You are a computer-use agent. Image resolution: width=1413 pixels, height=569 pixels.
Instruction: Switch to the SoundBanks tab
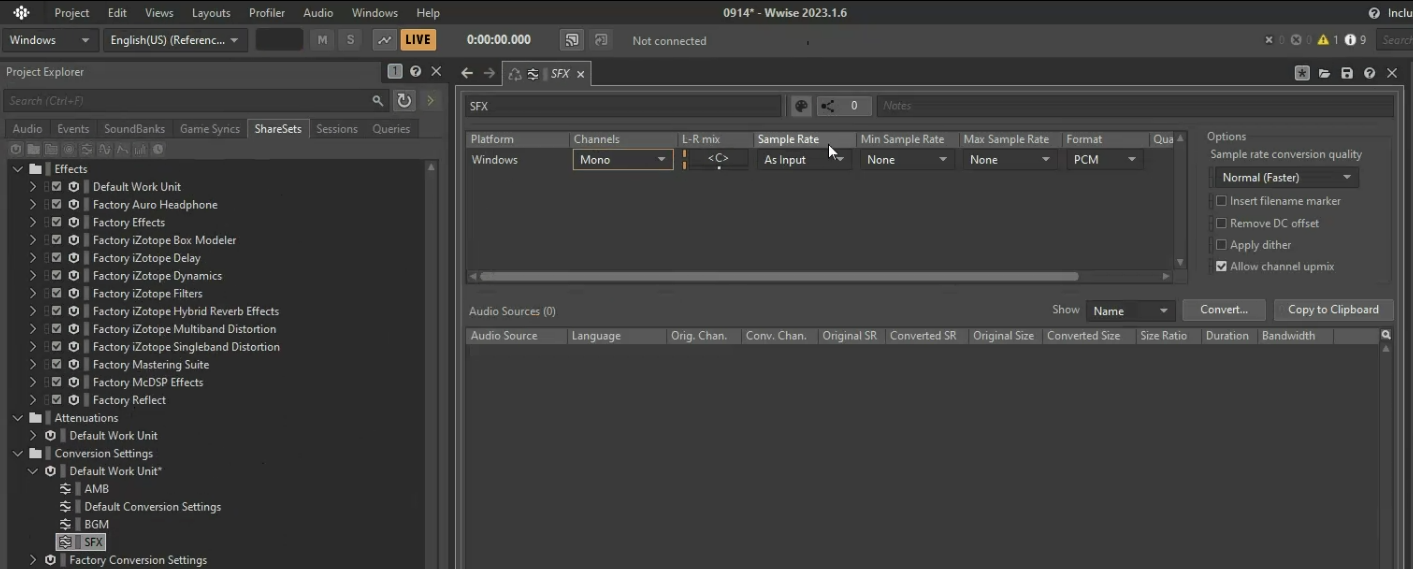tap(134, 129)
